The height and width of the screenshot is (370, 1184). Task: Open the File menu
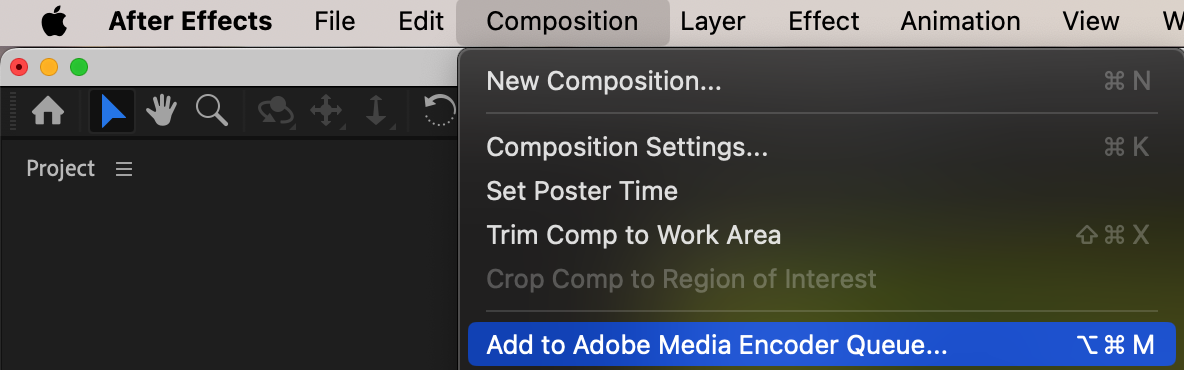tap(335, 21)
